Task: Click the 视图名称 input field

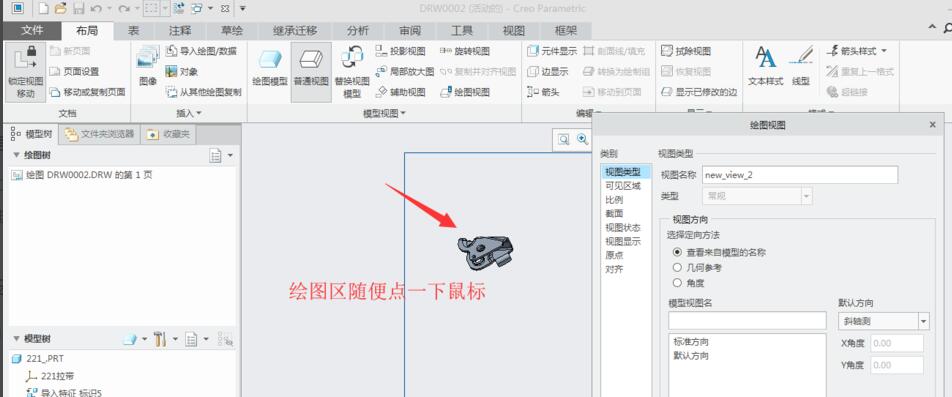Action: [800, 175]
